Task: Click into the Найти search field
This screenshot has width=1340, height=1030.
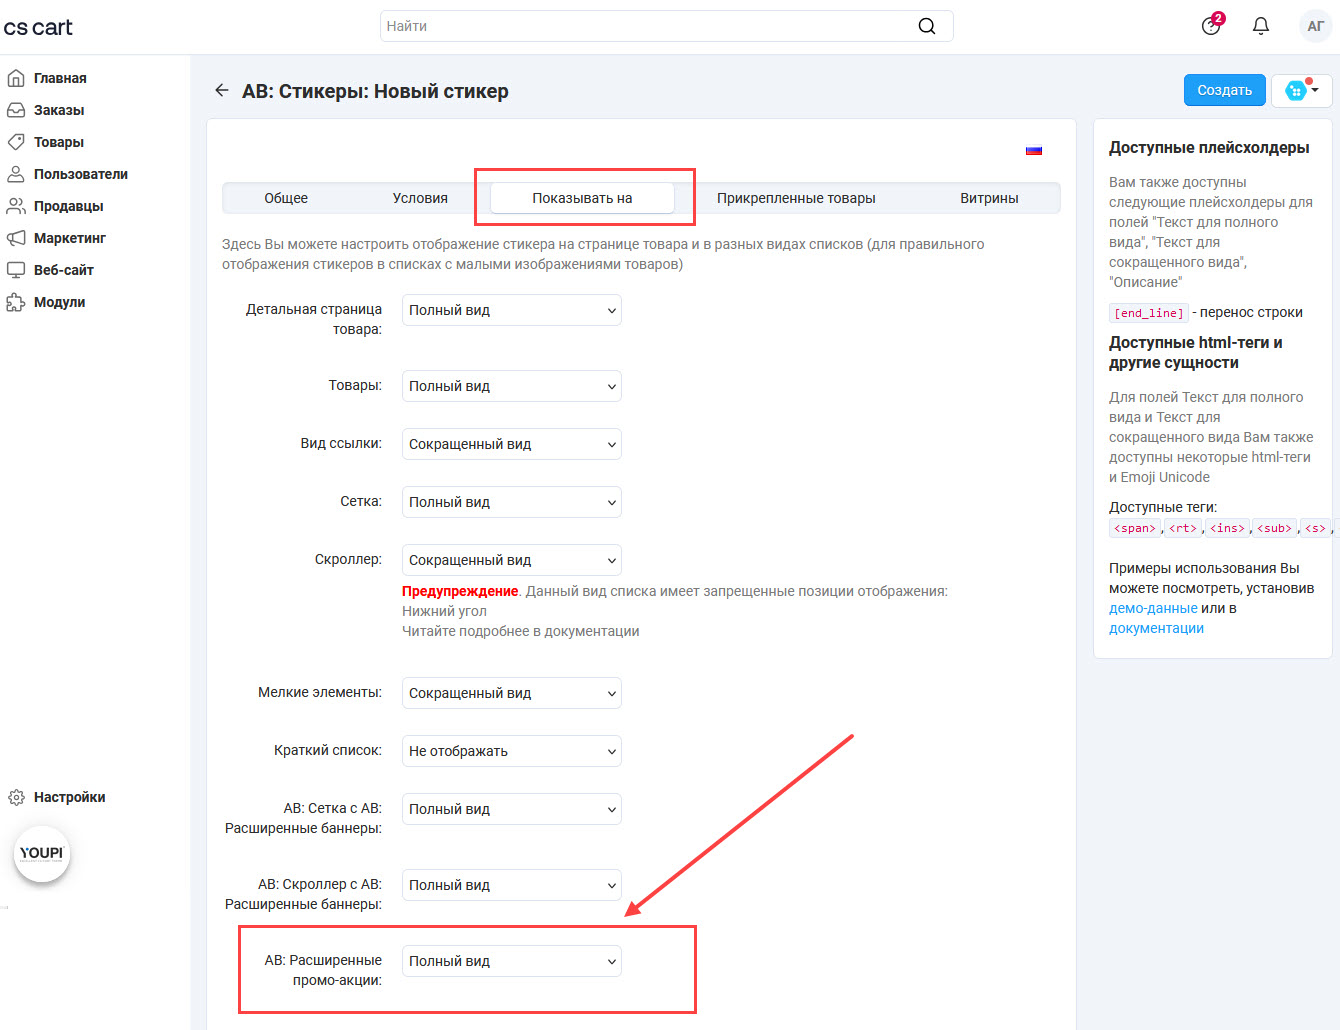Action: (640, 26)
